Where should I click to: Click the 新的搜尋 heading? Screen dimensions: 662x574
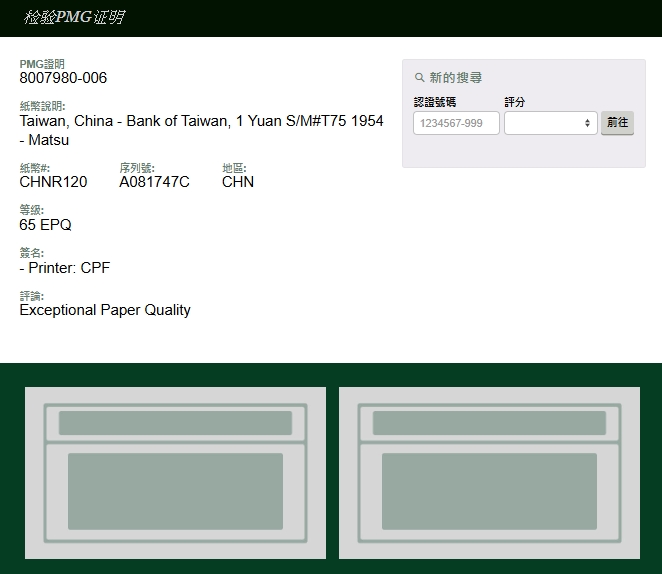pos(456,78)
